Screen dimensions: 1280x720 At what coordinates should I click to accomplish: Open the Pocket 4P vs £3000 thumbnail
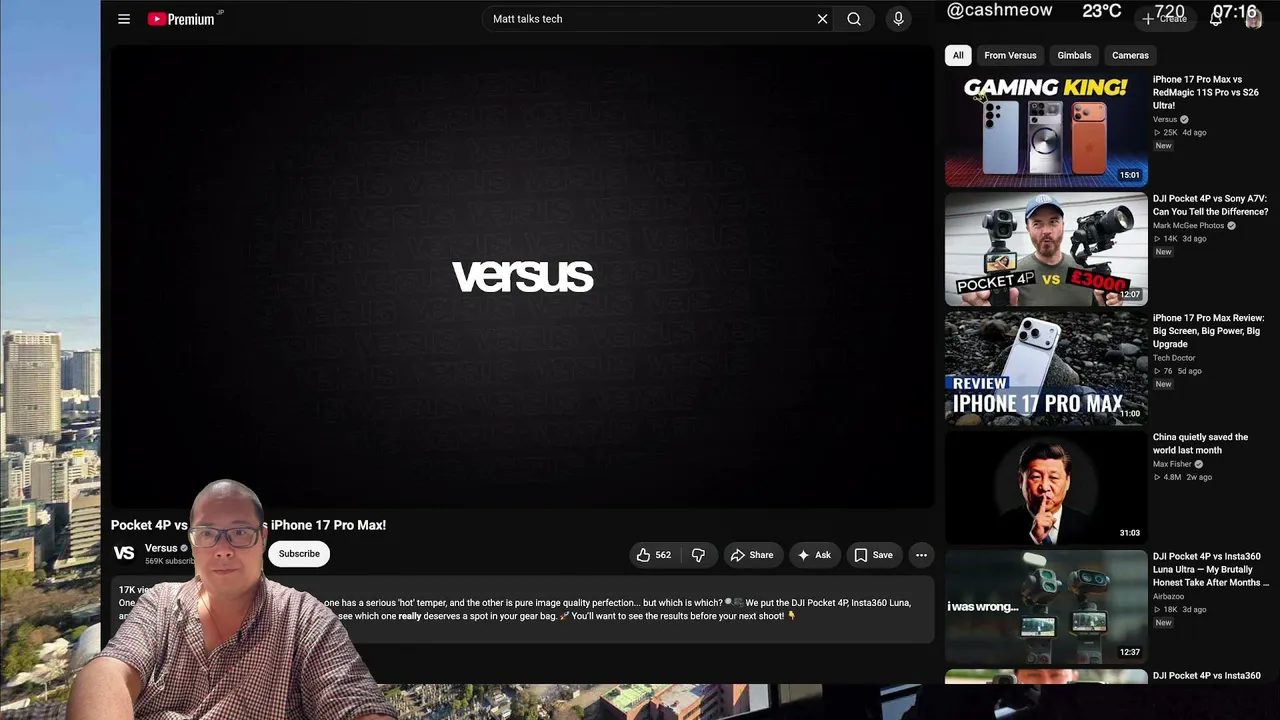coord(1046,249)
